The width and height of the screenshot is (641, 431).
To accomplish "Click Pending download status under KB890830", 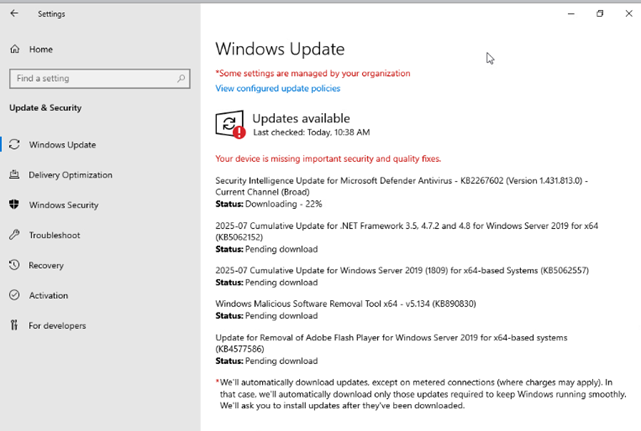I will pos(267,316).
